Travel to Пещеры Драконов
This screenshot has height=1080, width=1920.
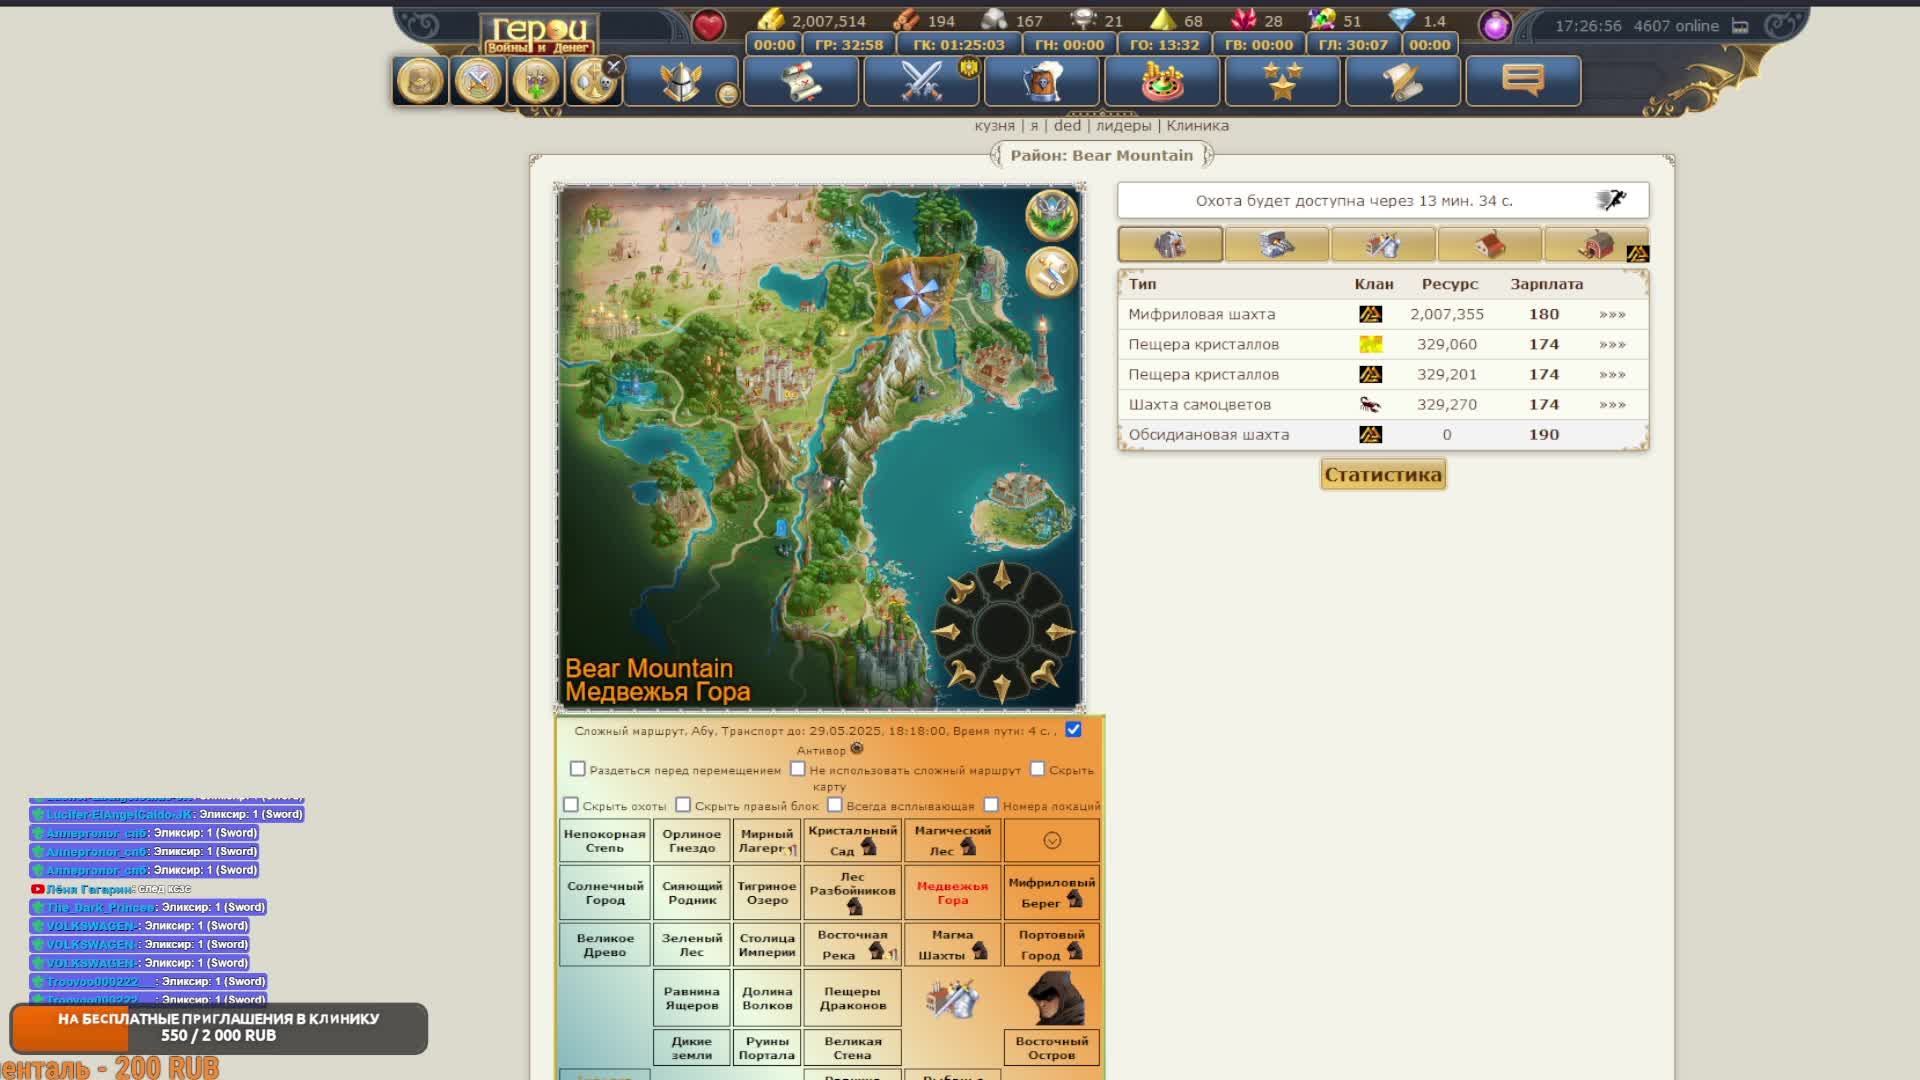coord(852,997)
